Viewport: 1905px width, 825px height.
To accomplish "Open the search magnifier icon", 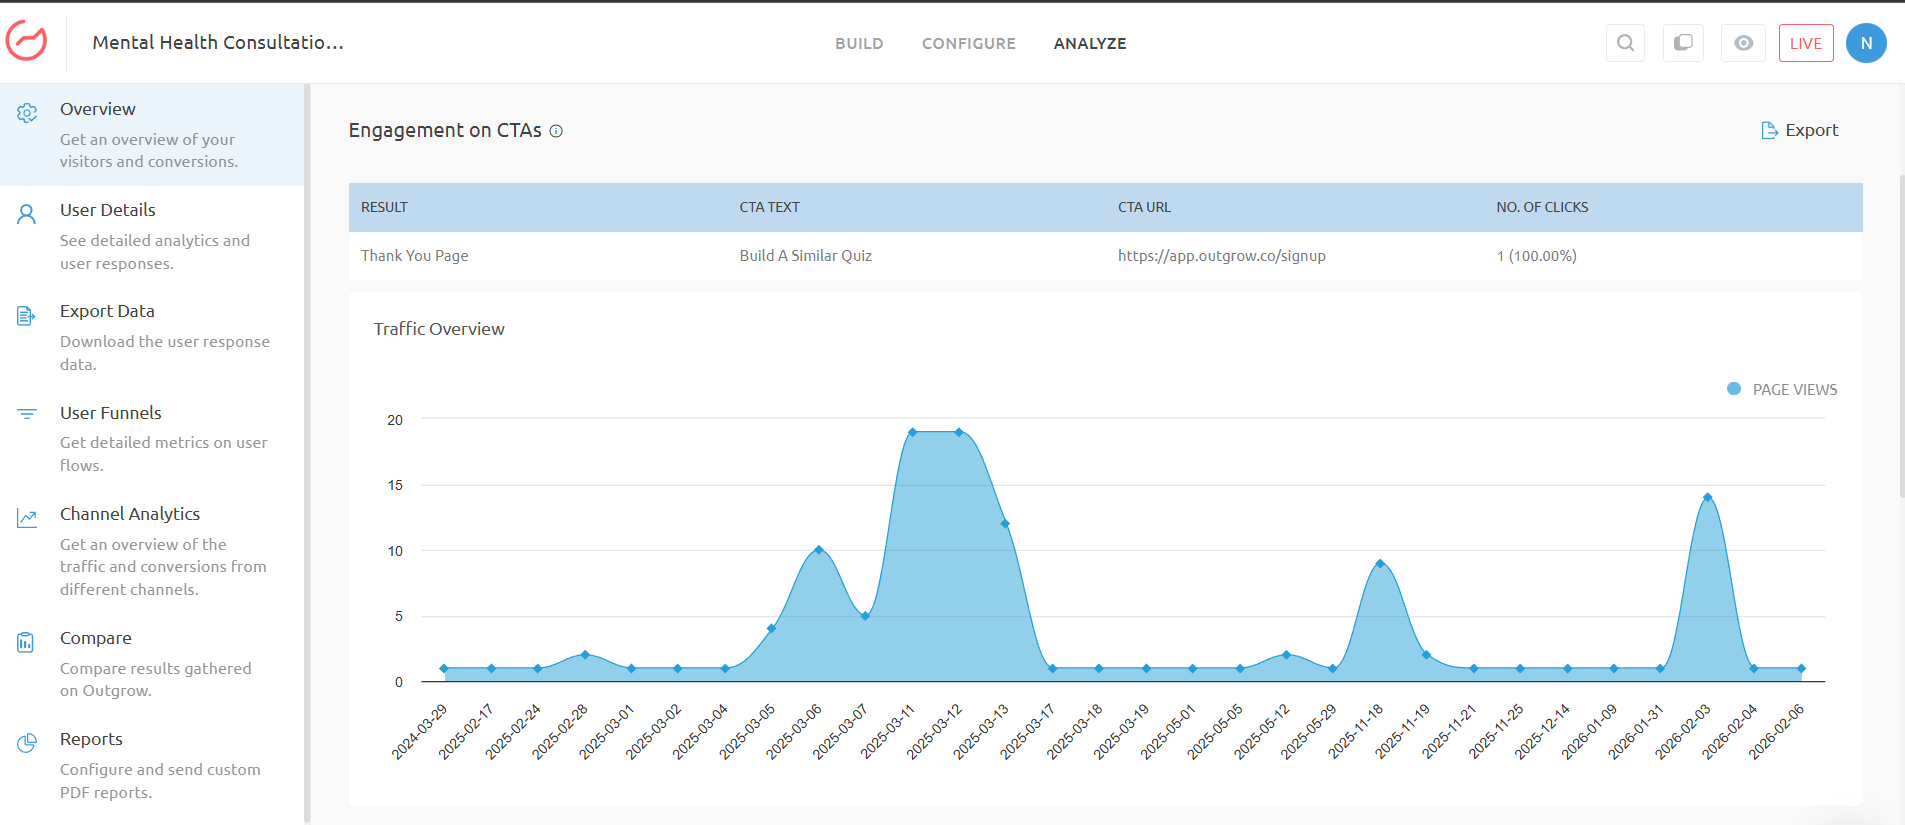I will (x=1625, y=43).
